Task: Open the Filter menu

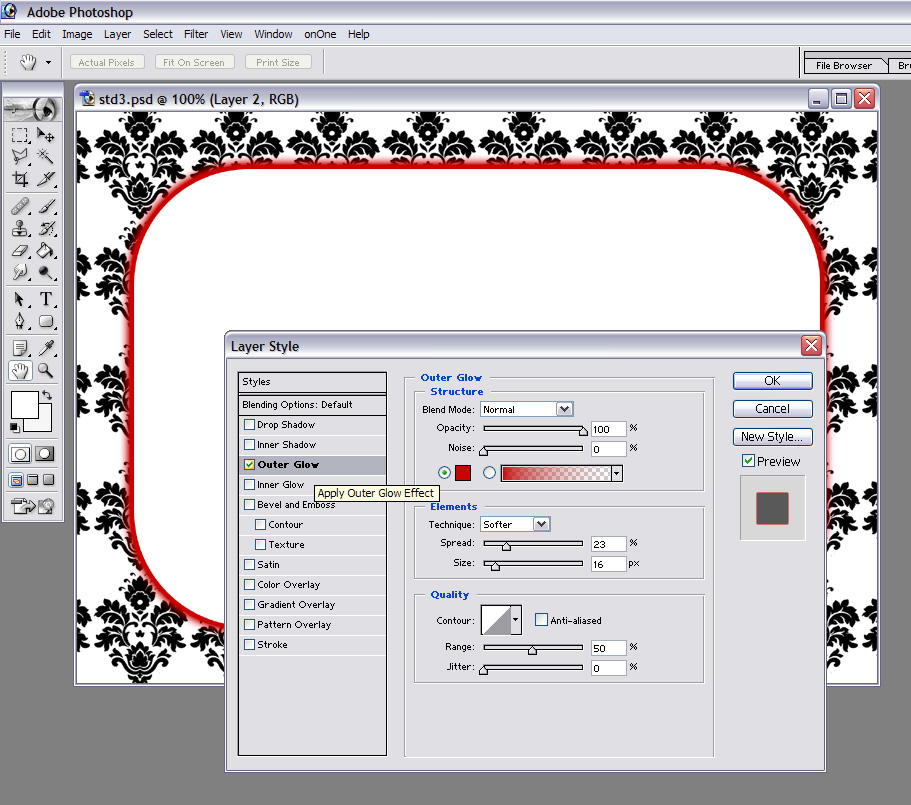Action: point(196,34)
